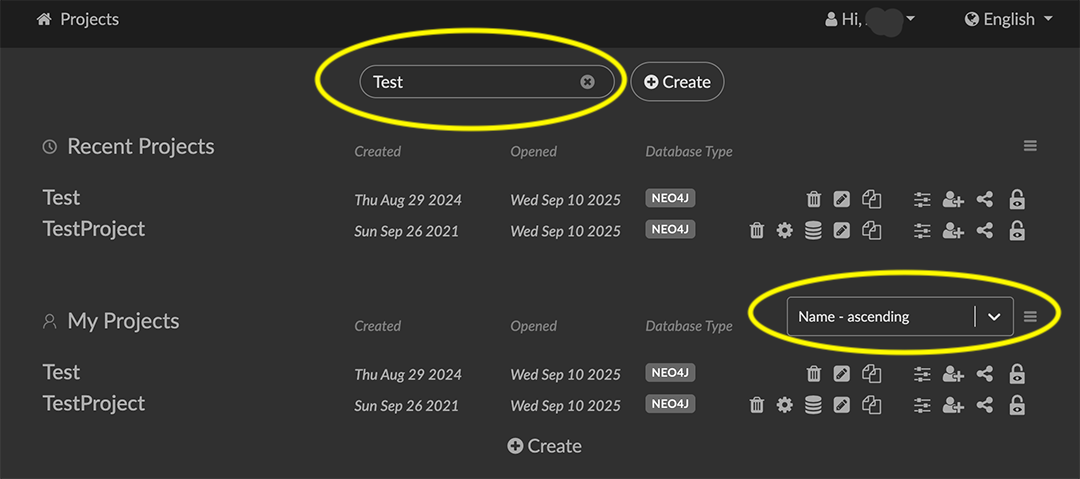
Task: Add a user to TestProject in My Projects
Action: [x=953, y=405]
